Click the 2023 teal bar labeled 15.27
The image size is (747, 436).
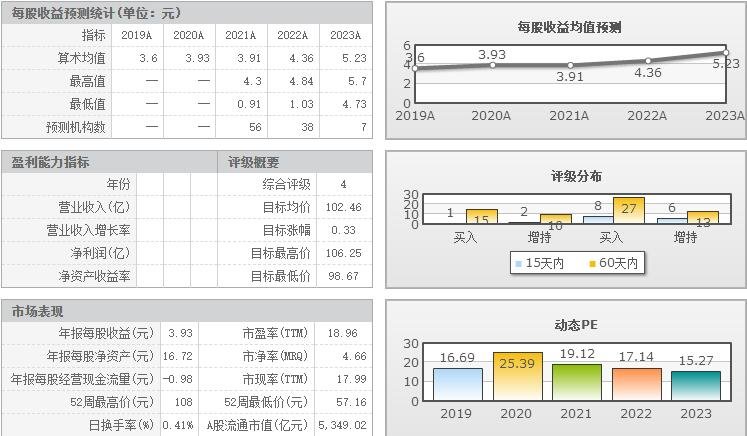click(x=696, y=386)
